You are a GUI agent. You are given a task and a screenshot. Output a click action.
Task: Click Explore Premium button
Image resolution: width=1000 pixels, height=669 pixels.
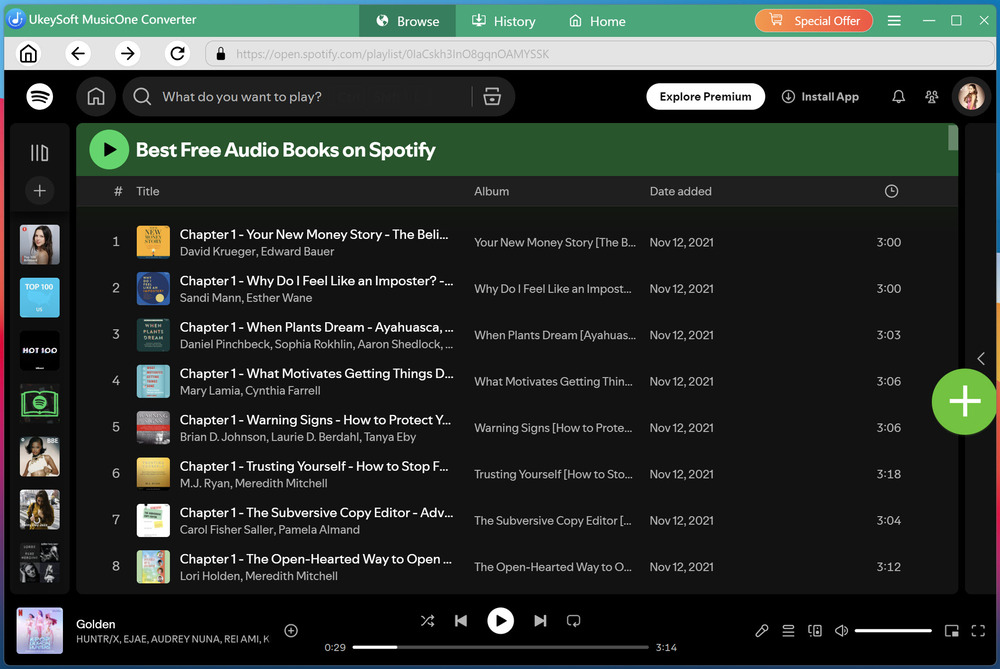tap(705, 97)
